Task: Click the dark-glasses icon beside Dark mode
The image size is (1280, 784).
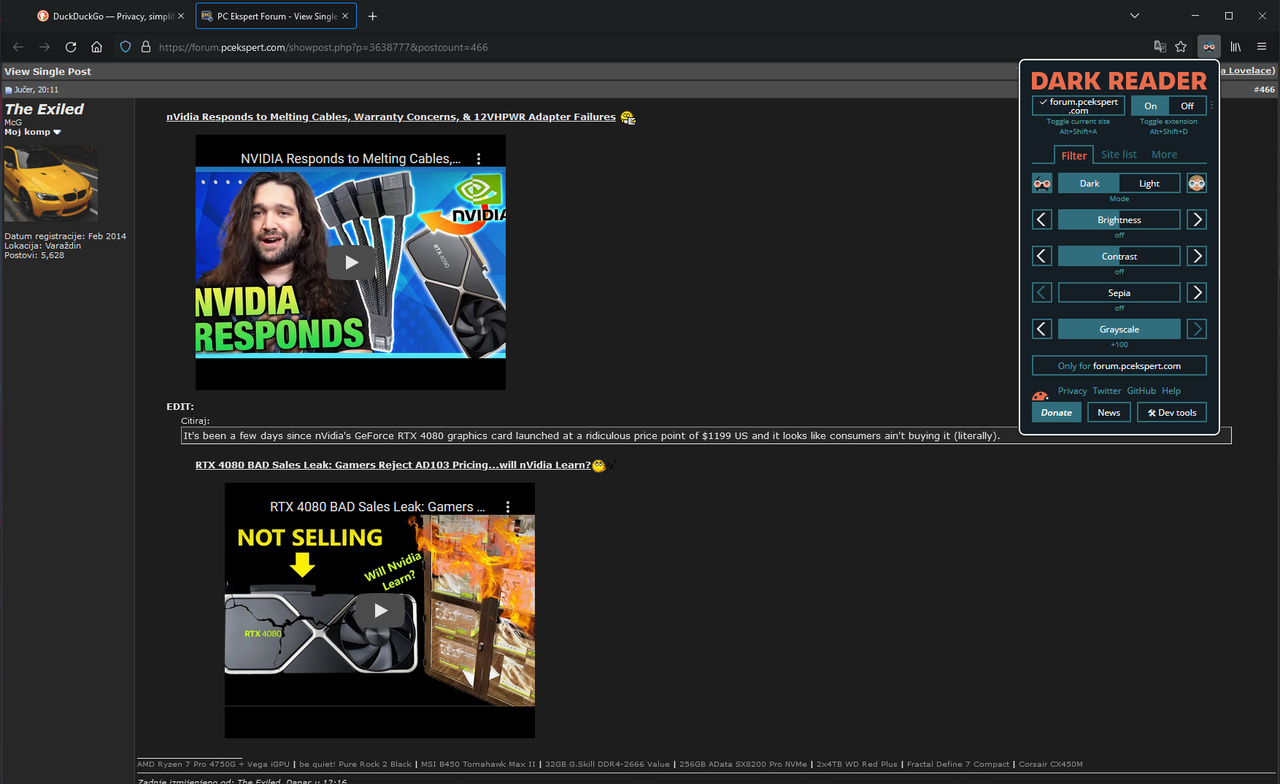Action: click(x=1041, y=183)
